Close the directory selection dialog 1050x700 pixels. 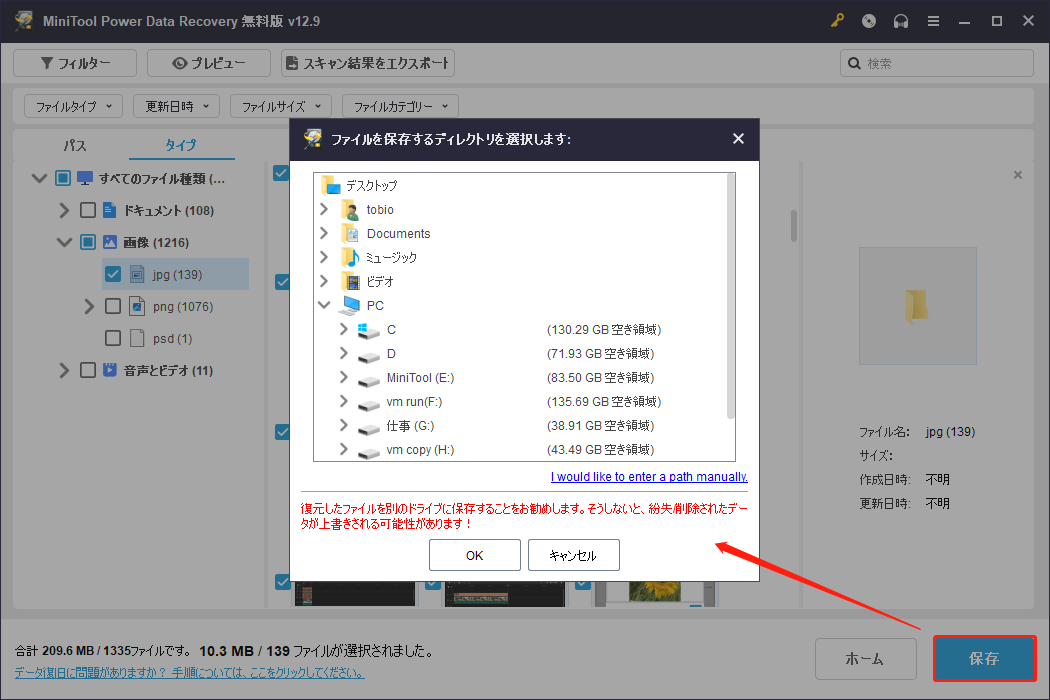[738, 139]
